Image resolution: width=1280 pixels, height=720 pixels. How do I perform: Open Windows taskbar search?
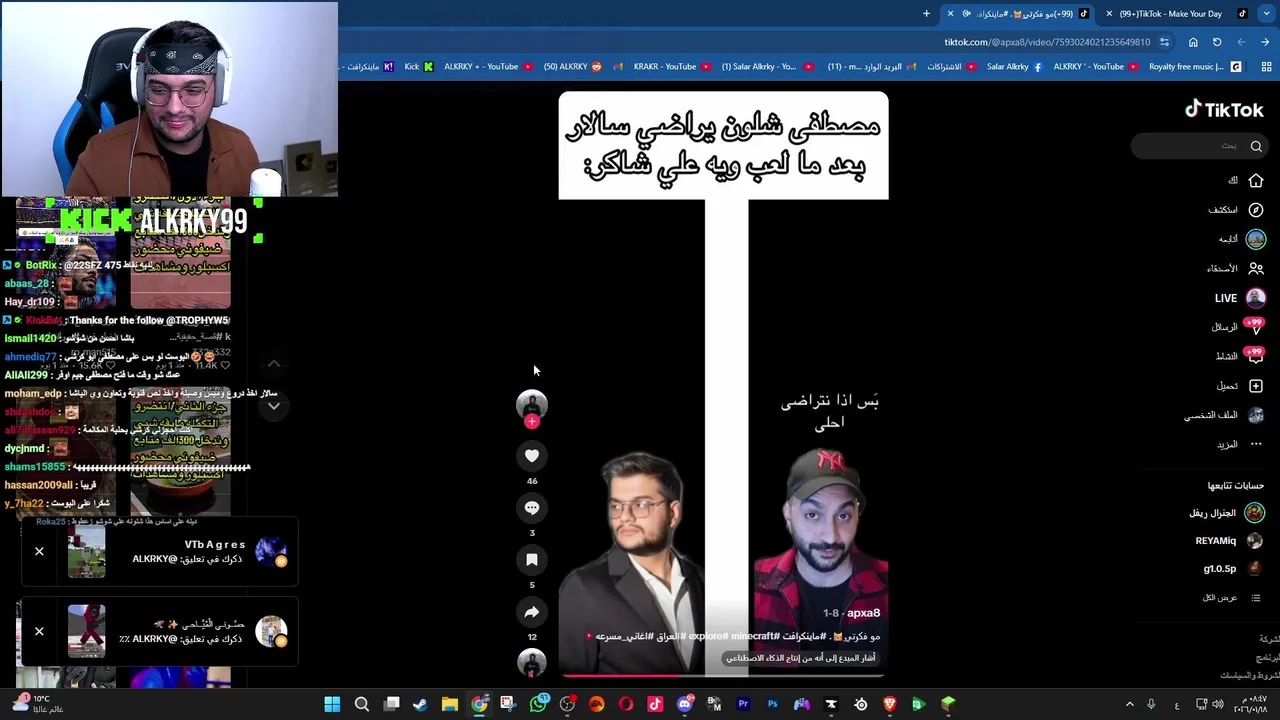[x=362, y=704]
